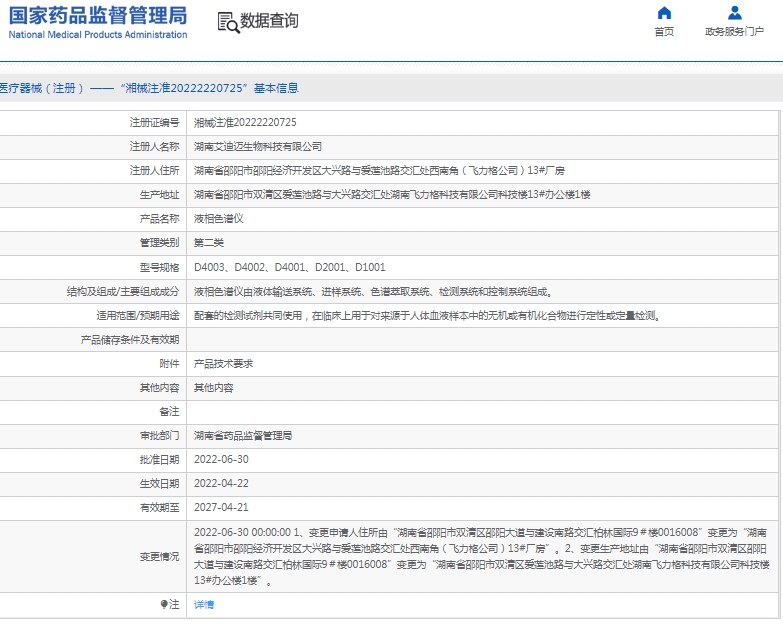The height and width of the screenshot is (625, 783).
Task: Click the 型号规格 label
Action: pos(159,268)
